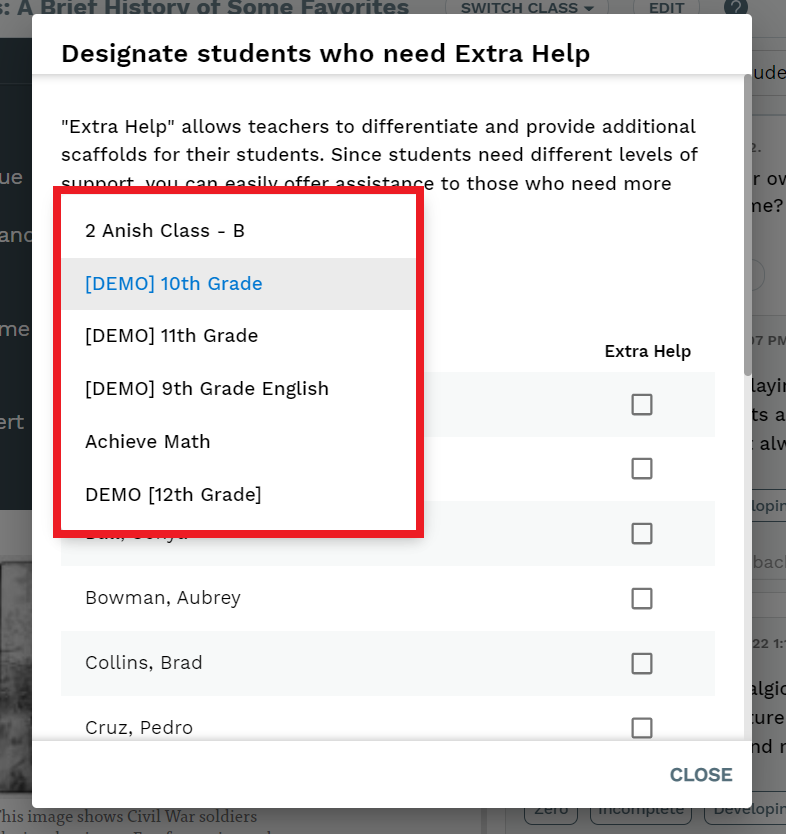Pick [DEMO] 9th Grade English class
This screenshot has height=834, width=786.
(x=238, y=389)
